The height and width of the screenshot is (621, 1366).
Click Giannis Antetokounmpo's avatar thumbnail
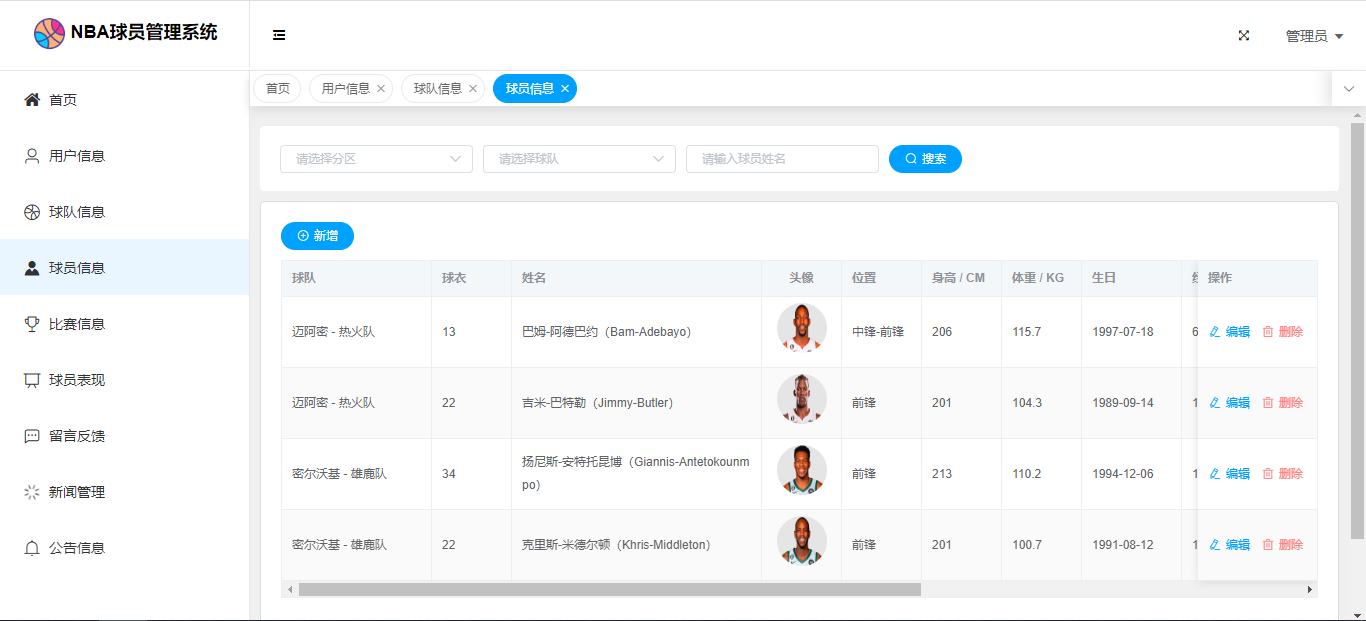801,470
